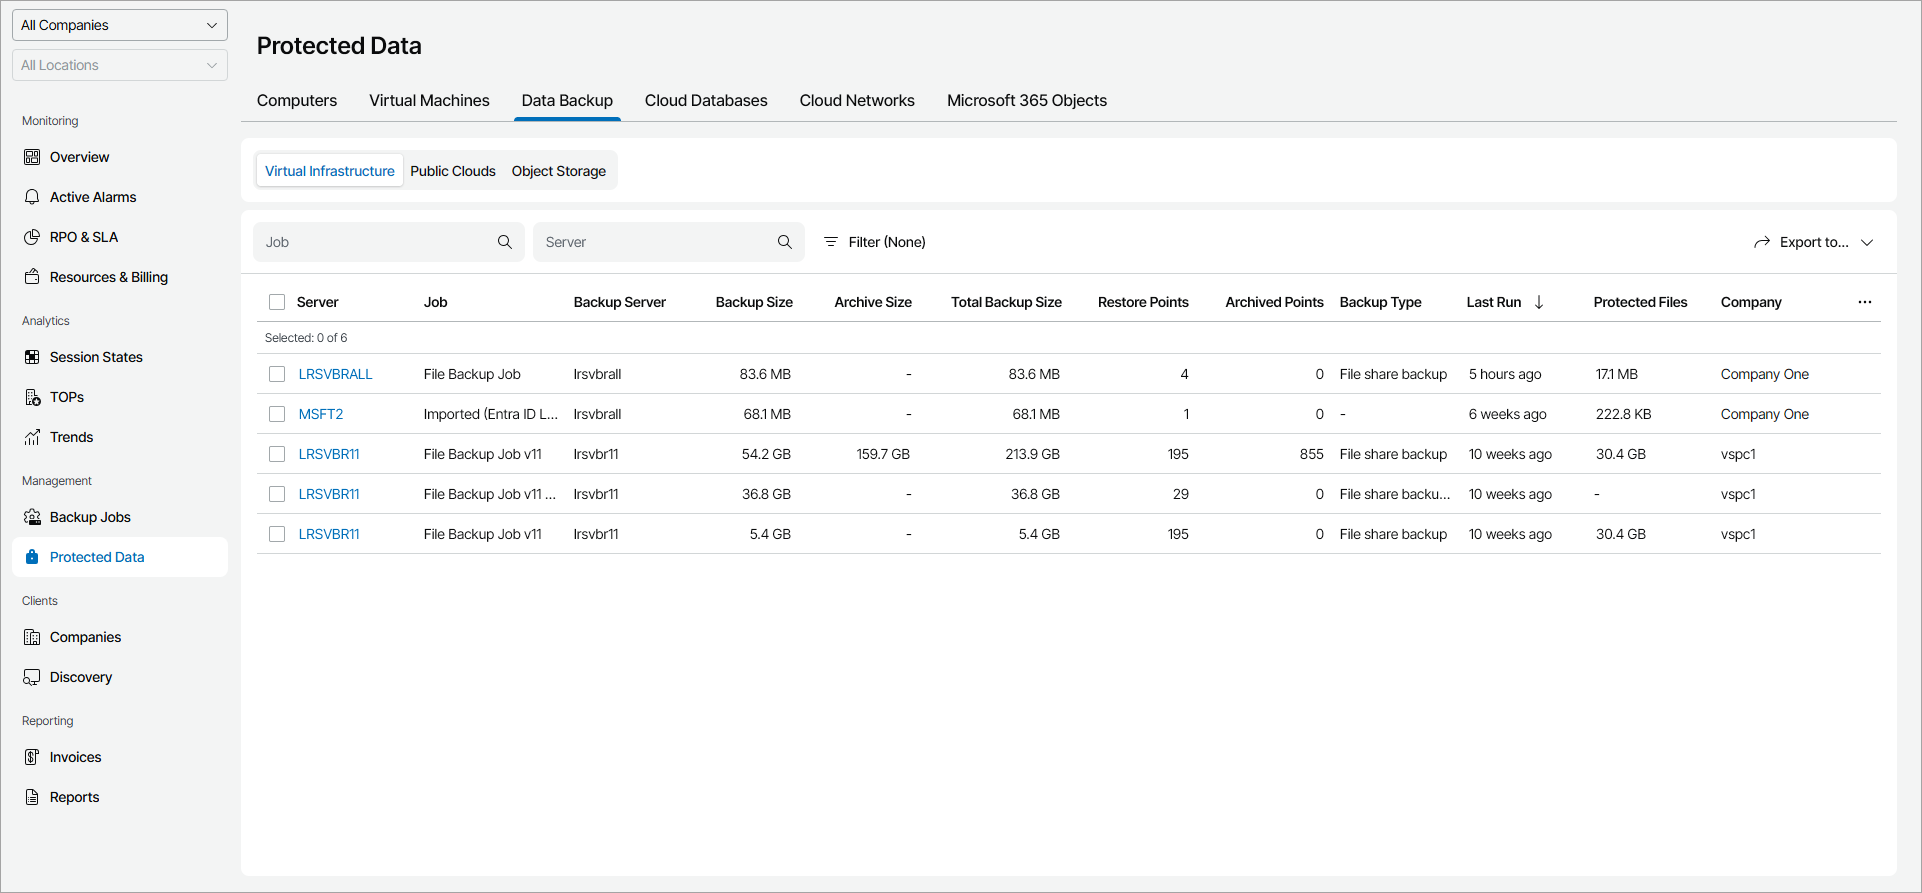1922x893 pixels.
Task: Click the Active Alarms bell icon
Action: (32, 197)
